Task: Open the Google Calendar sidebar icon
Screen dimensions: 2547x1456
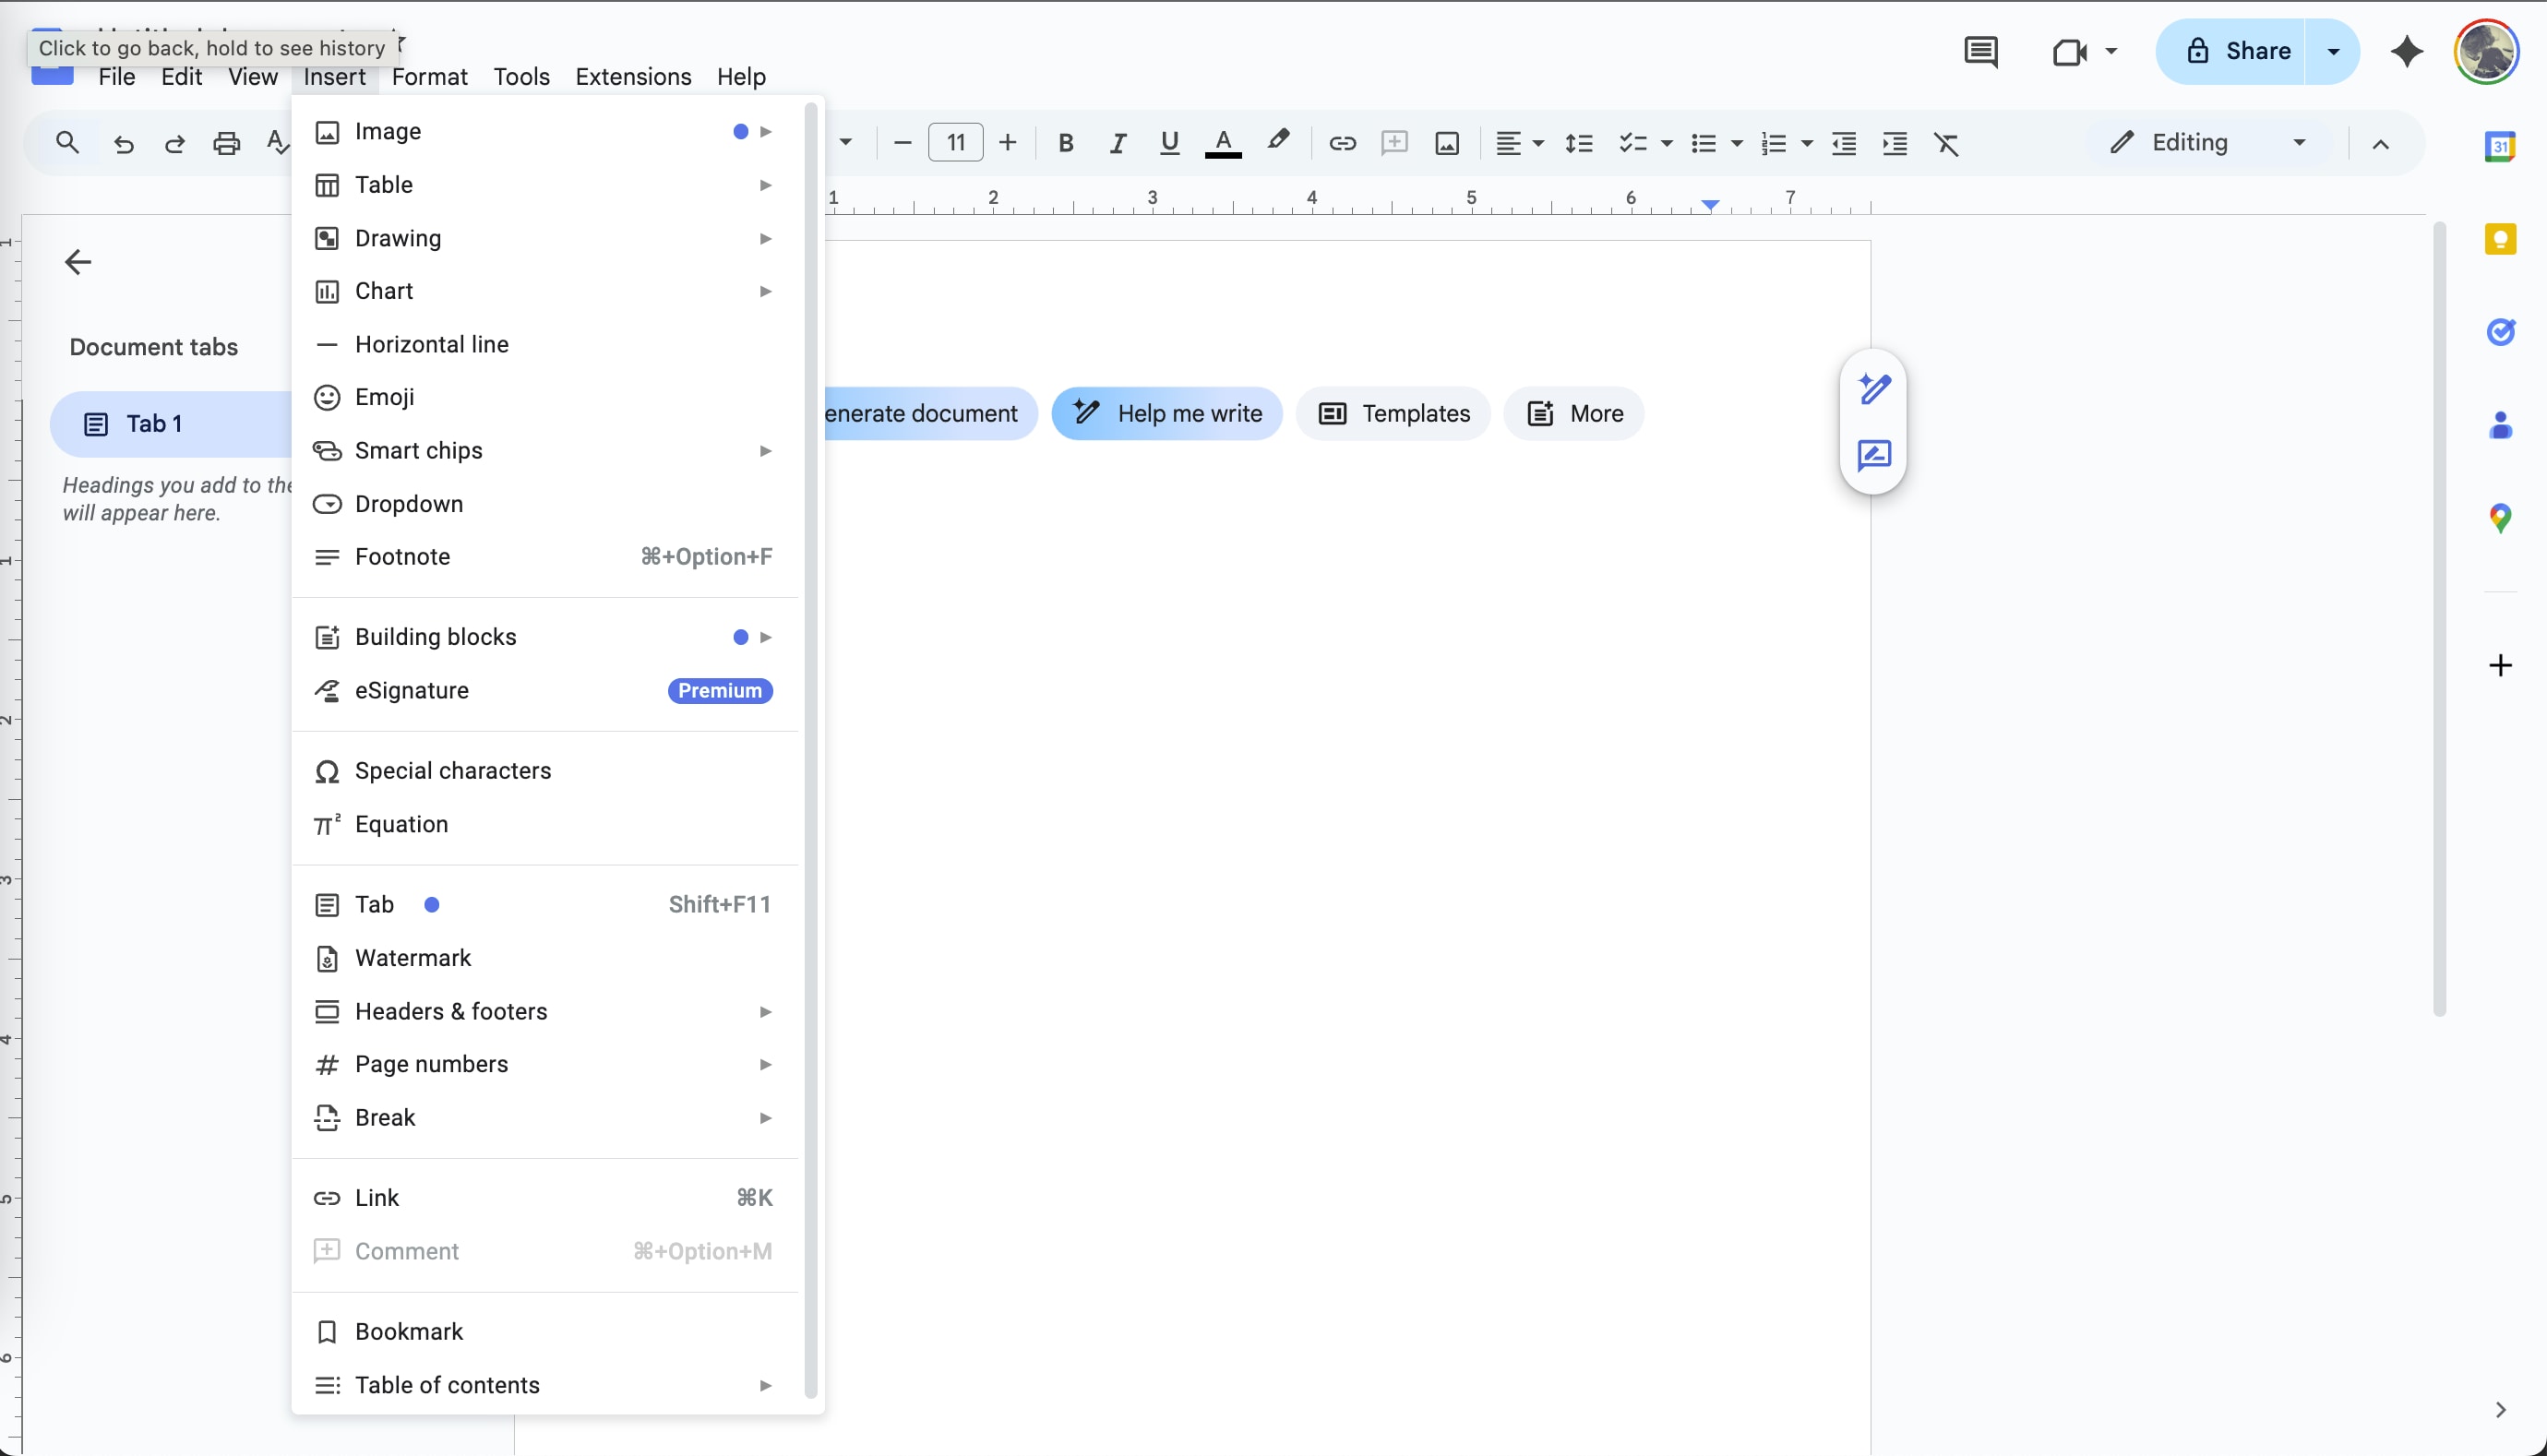Action: point(2499,146)
